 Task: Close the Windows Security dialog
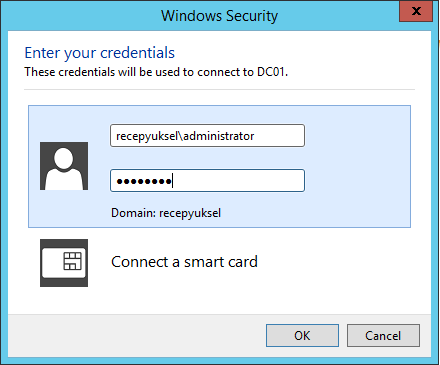point(416,11)
